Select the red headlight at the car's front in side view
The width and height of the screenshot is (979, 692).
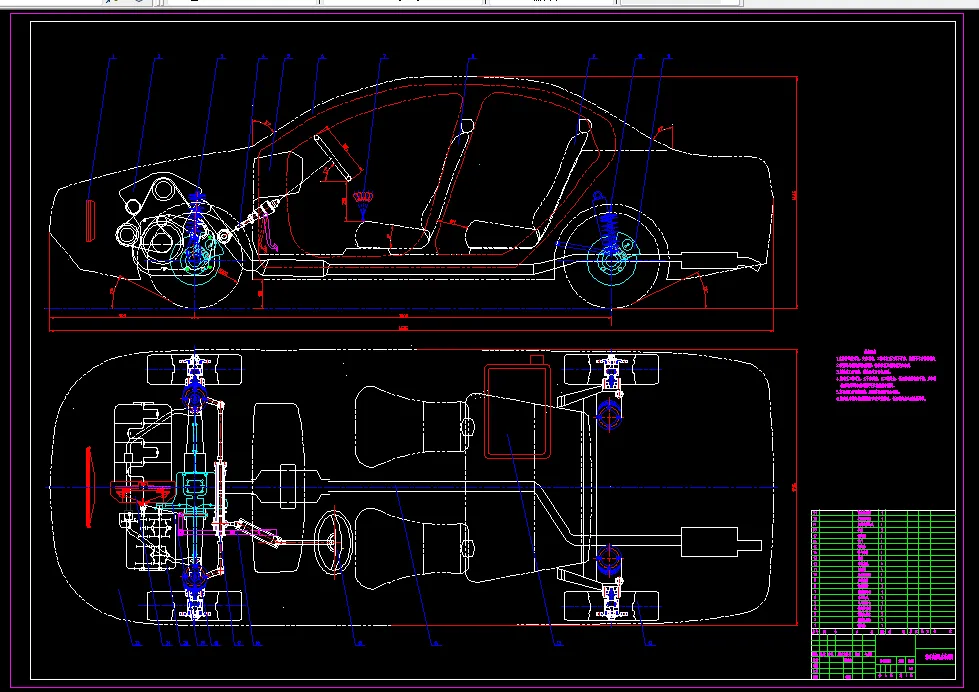click(91, 220)
